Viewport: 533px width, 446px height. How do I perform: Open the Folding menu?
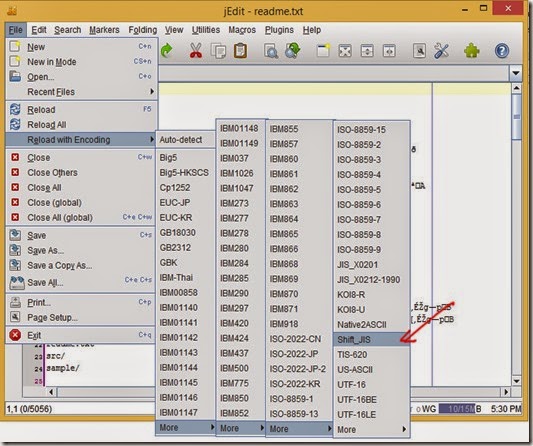coord(143,30)
